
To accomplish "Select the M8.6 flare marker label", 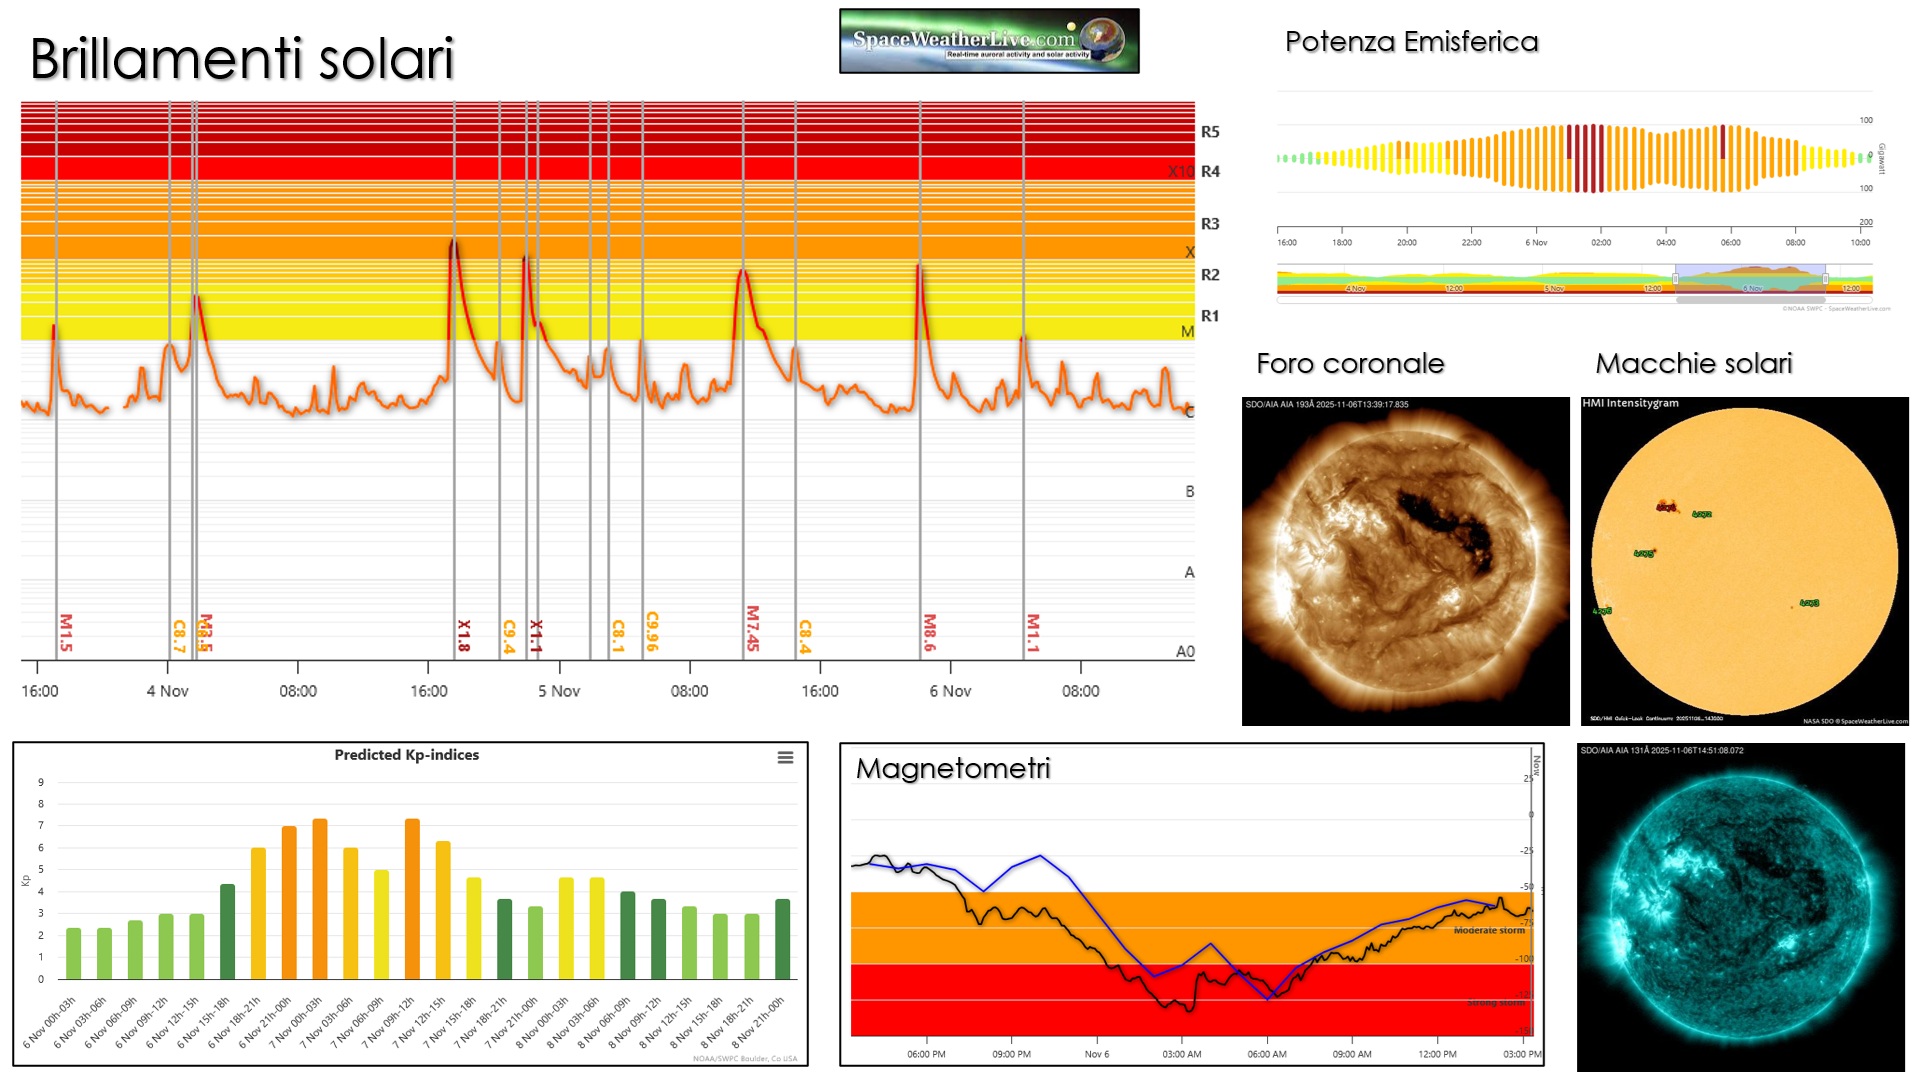I will coord(930,633).
